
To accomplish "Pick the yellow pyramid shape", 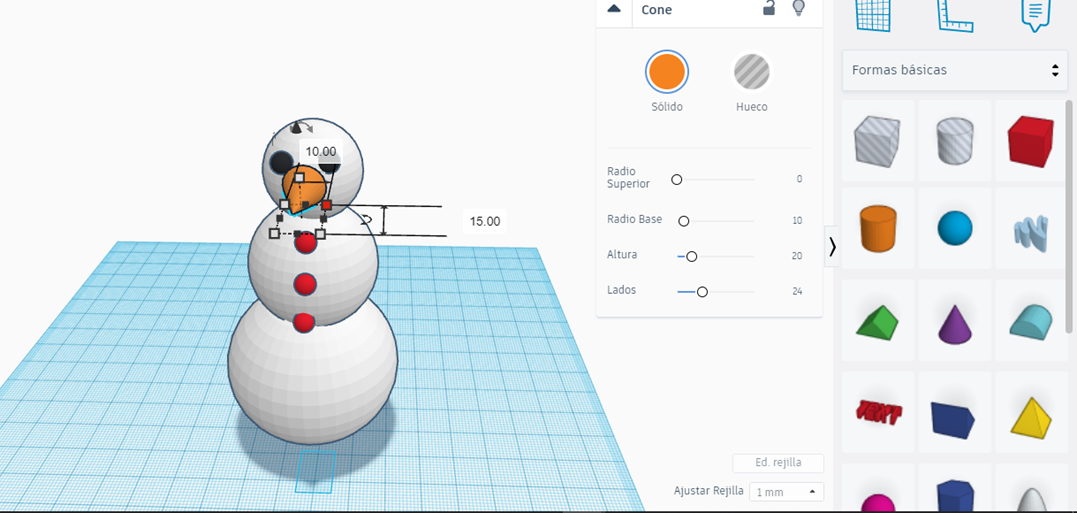I will (1031, 417).
